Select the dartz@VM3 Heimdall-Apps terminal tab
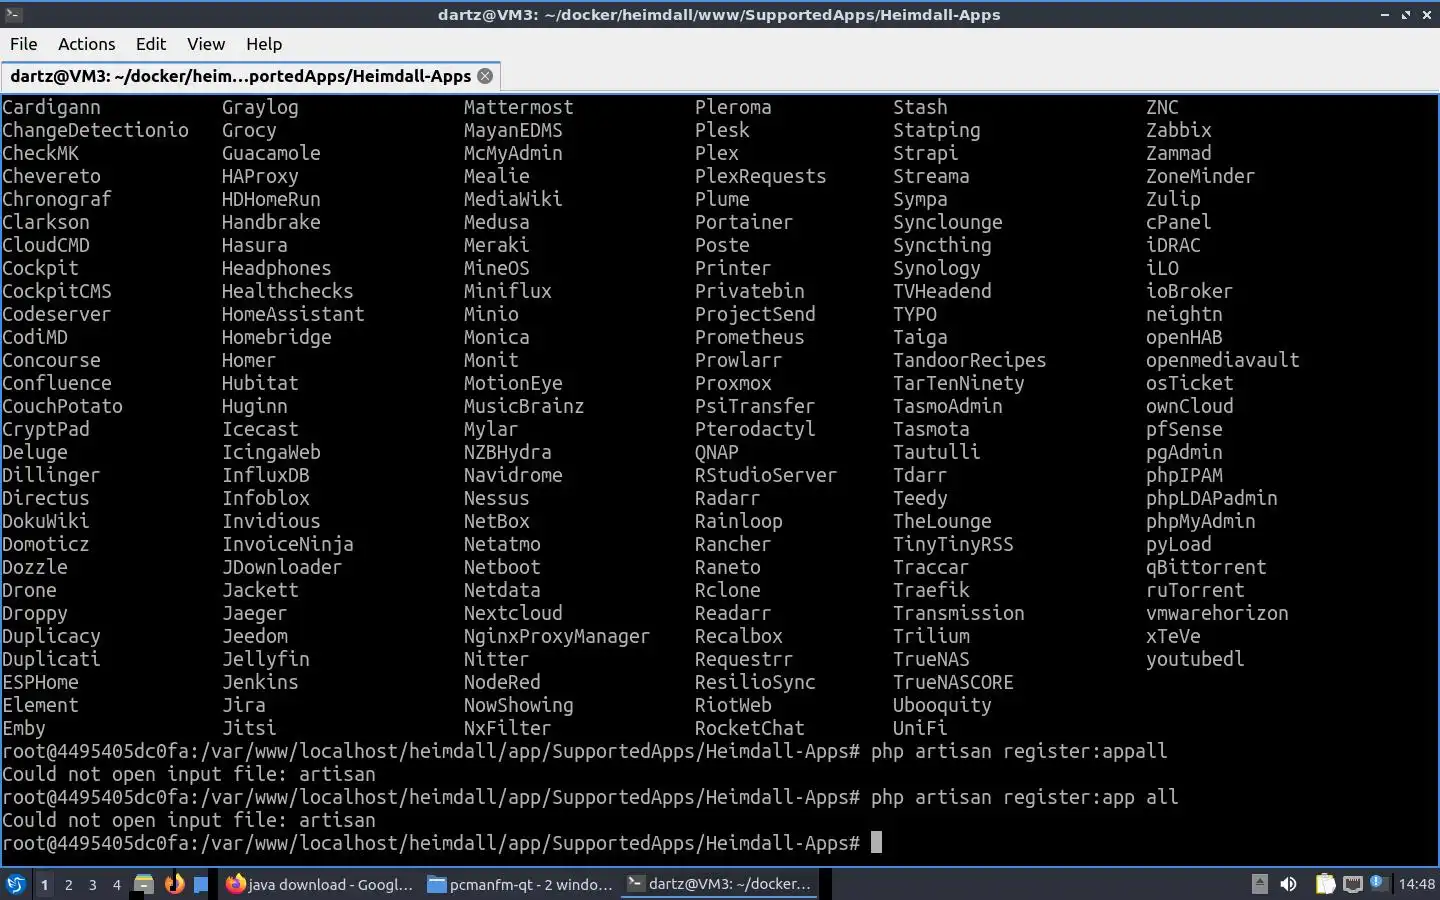 click(x=250, y=76)
